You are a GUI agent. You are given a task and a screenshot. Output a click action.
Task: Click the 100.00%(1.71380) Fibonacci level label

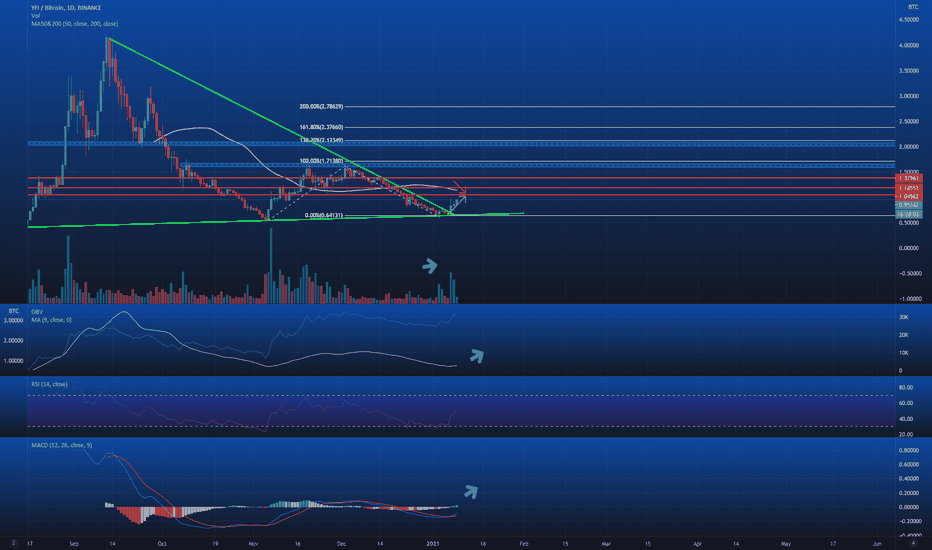pyautogui.click(x=321, y=161)
